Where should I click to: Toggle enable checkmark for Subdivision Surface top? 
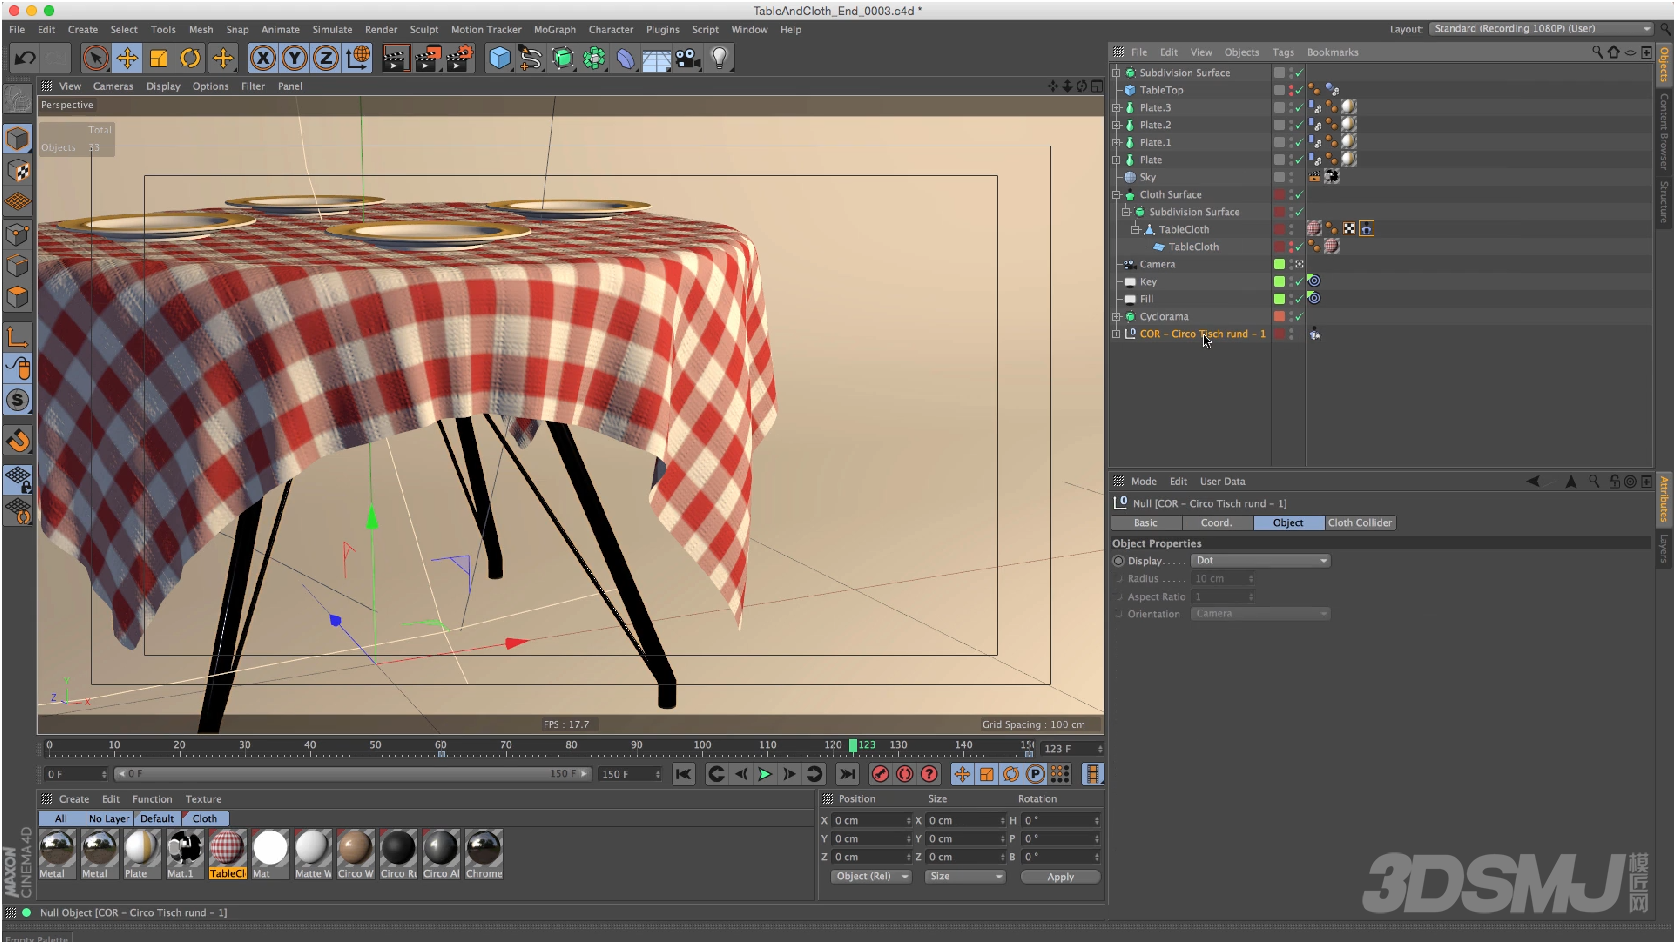click(x=1299, y=73)
